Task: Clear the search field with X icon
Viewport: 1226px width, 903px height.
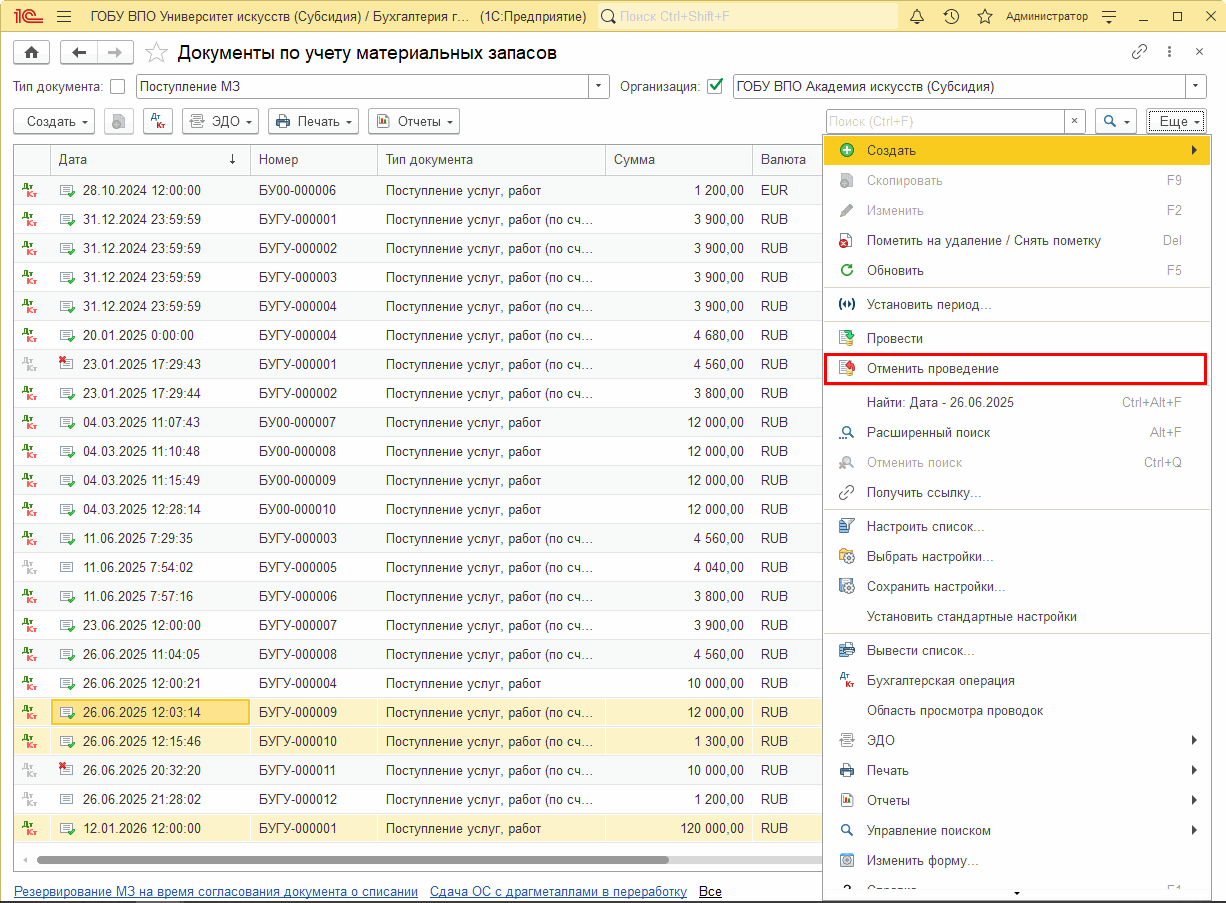Action: click(x=1075, y=121)
